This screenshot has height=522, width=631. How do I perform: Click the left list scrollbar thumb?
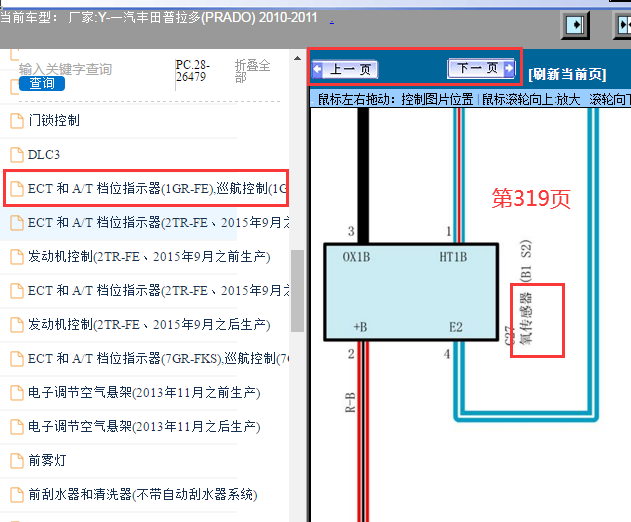297,291
